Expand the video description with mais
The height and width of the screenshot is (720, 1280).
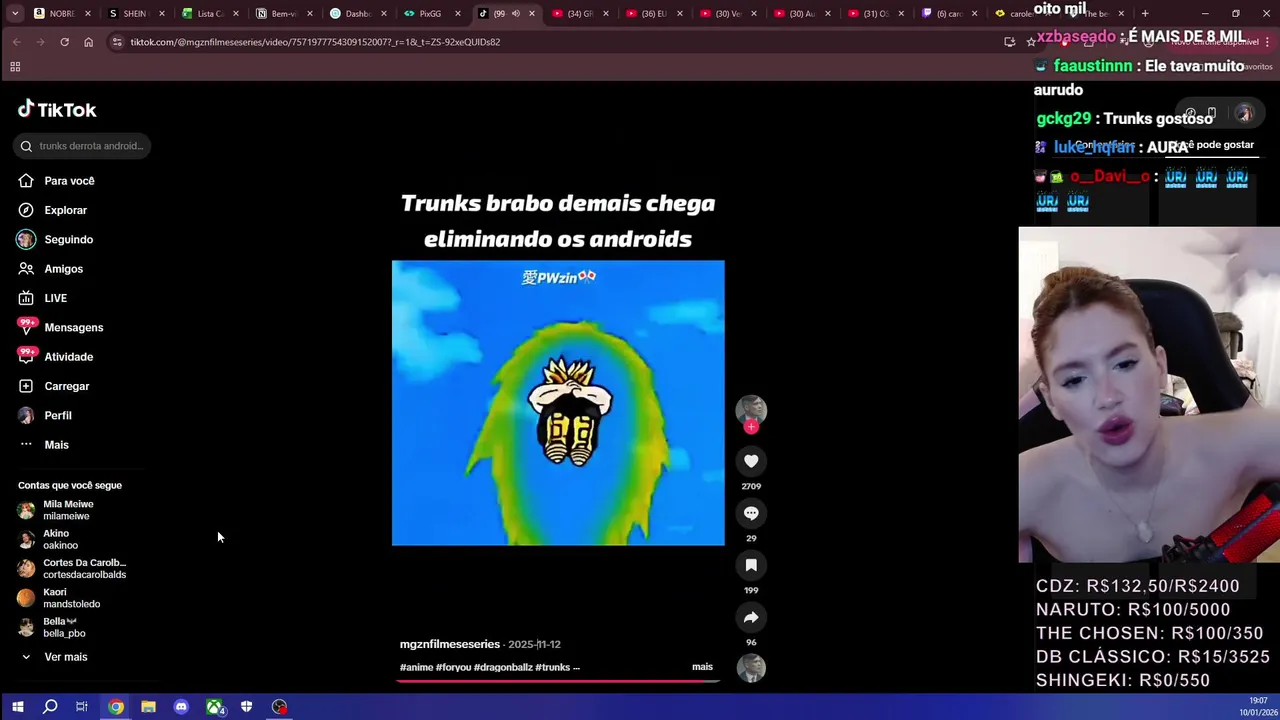point(702,667)
